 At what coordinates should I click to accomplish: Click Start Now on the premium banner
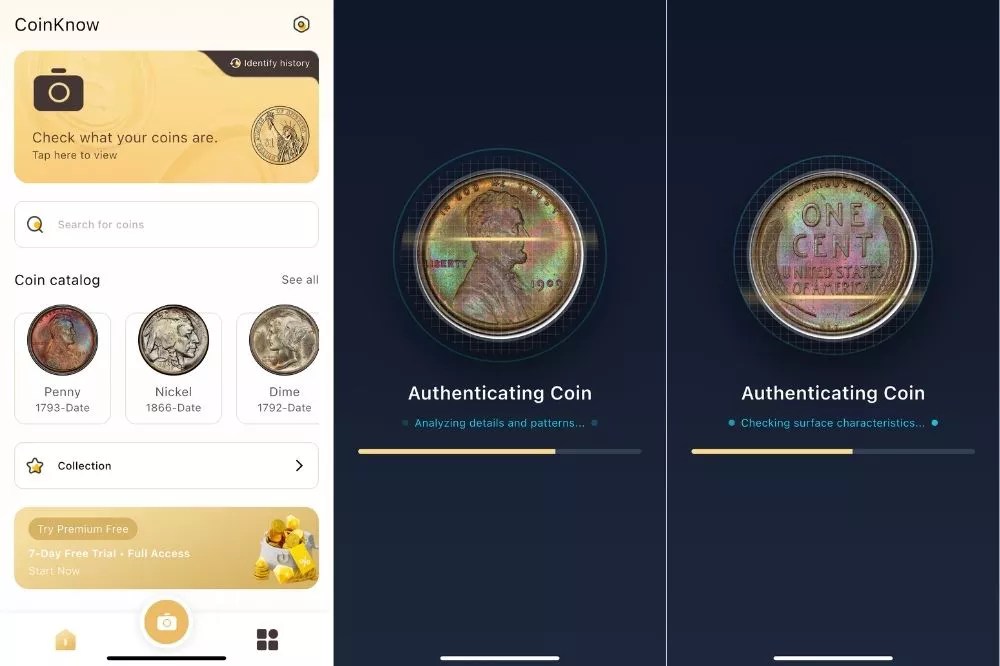[54, 571]
